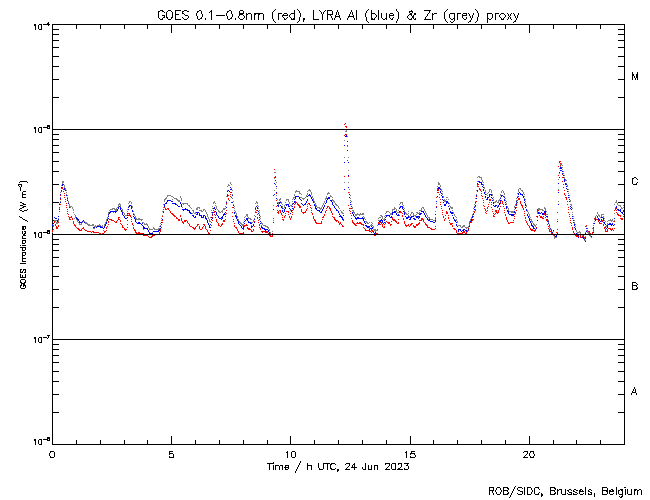Viewport: 650px width, 500px height.
Task: Click x-axis tick label 20
Action: tap(529, 454)
